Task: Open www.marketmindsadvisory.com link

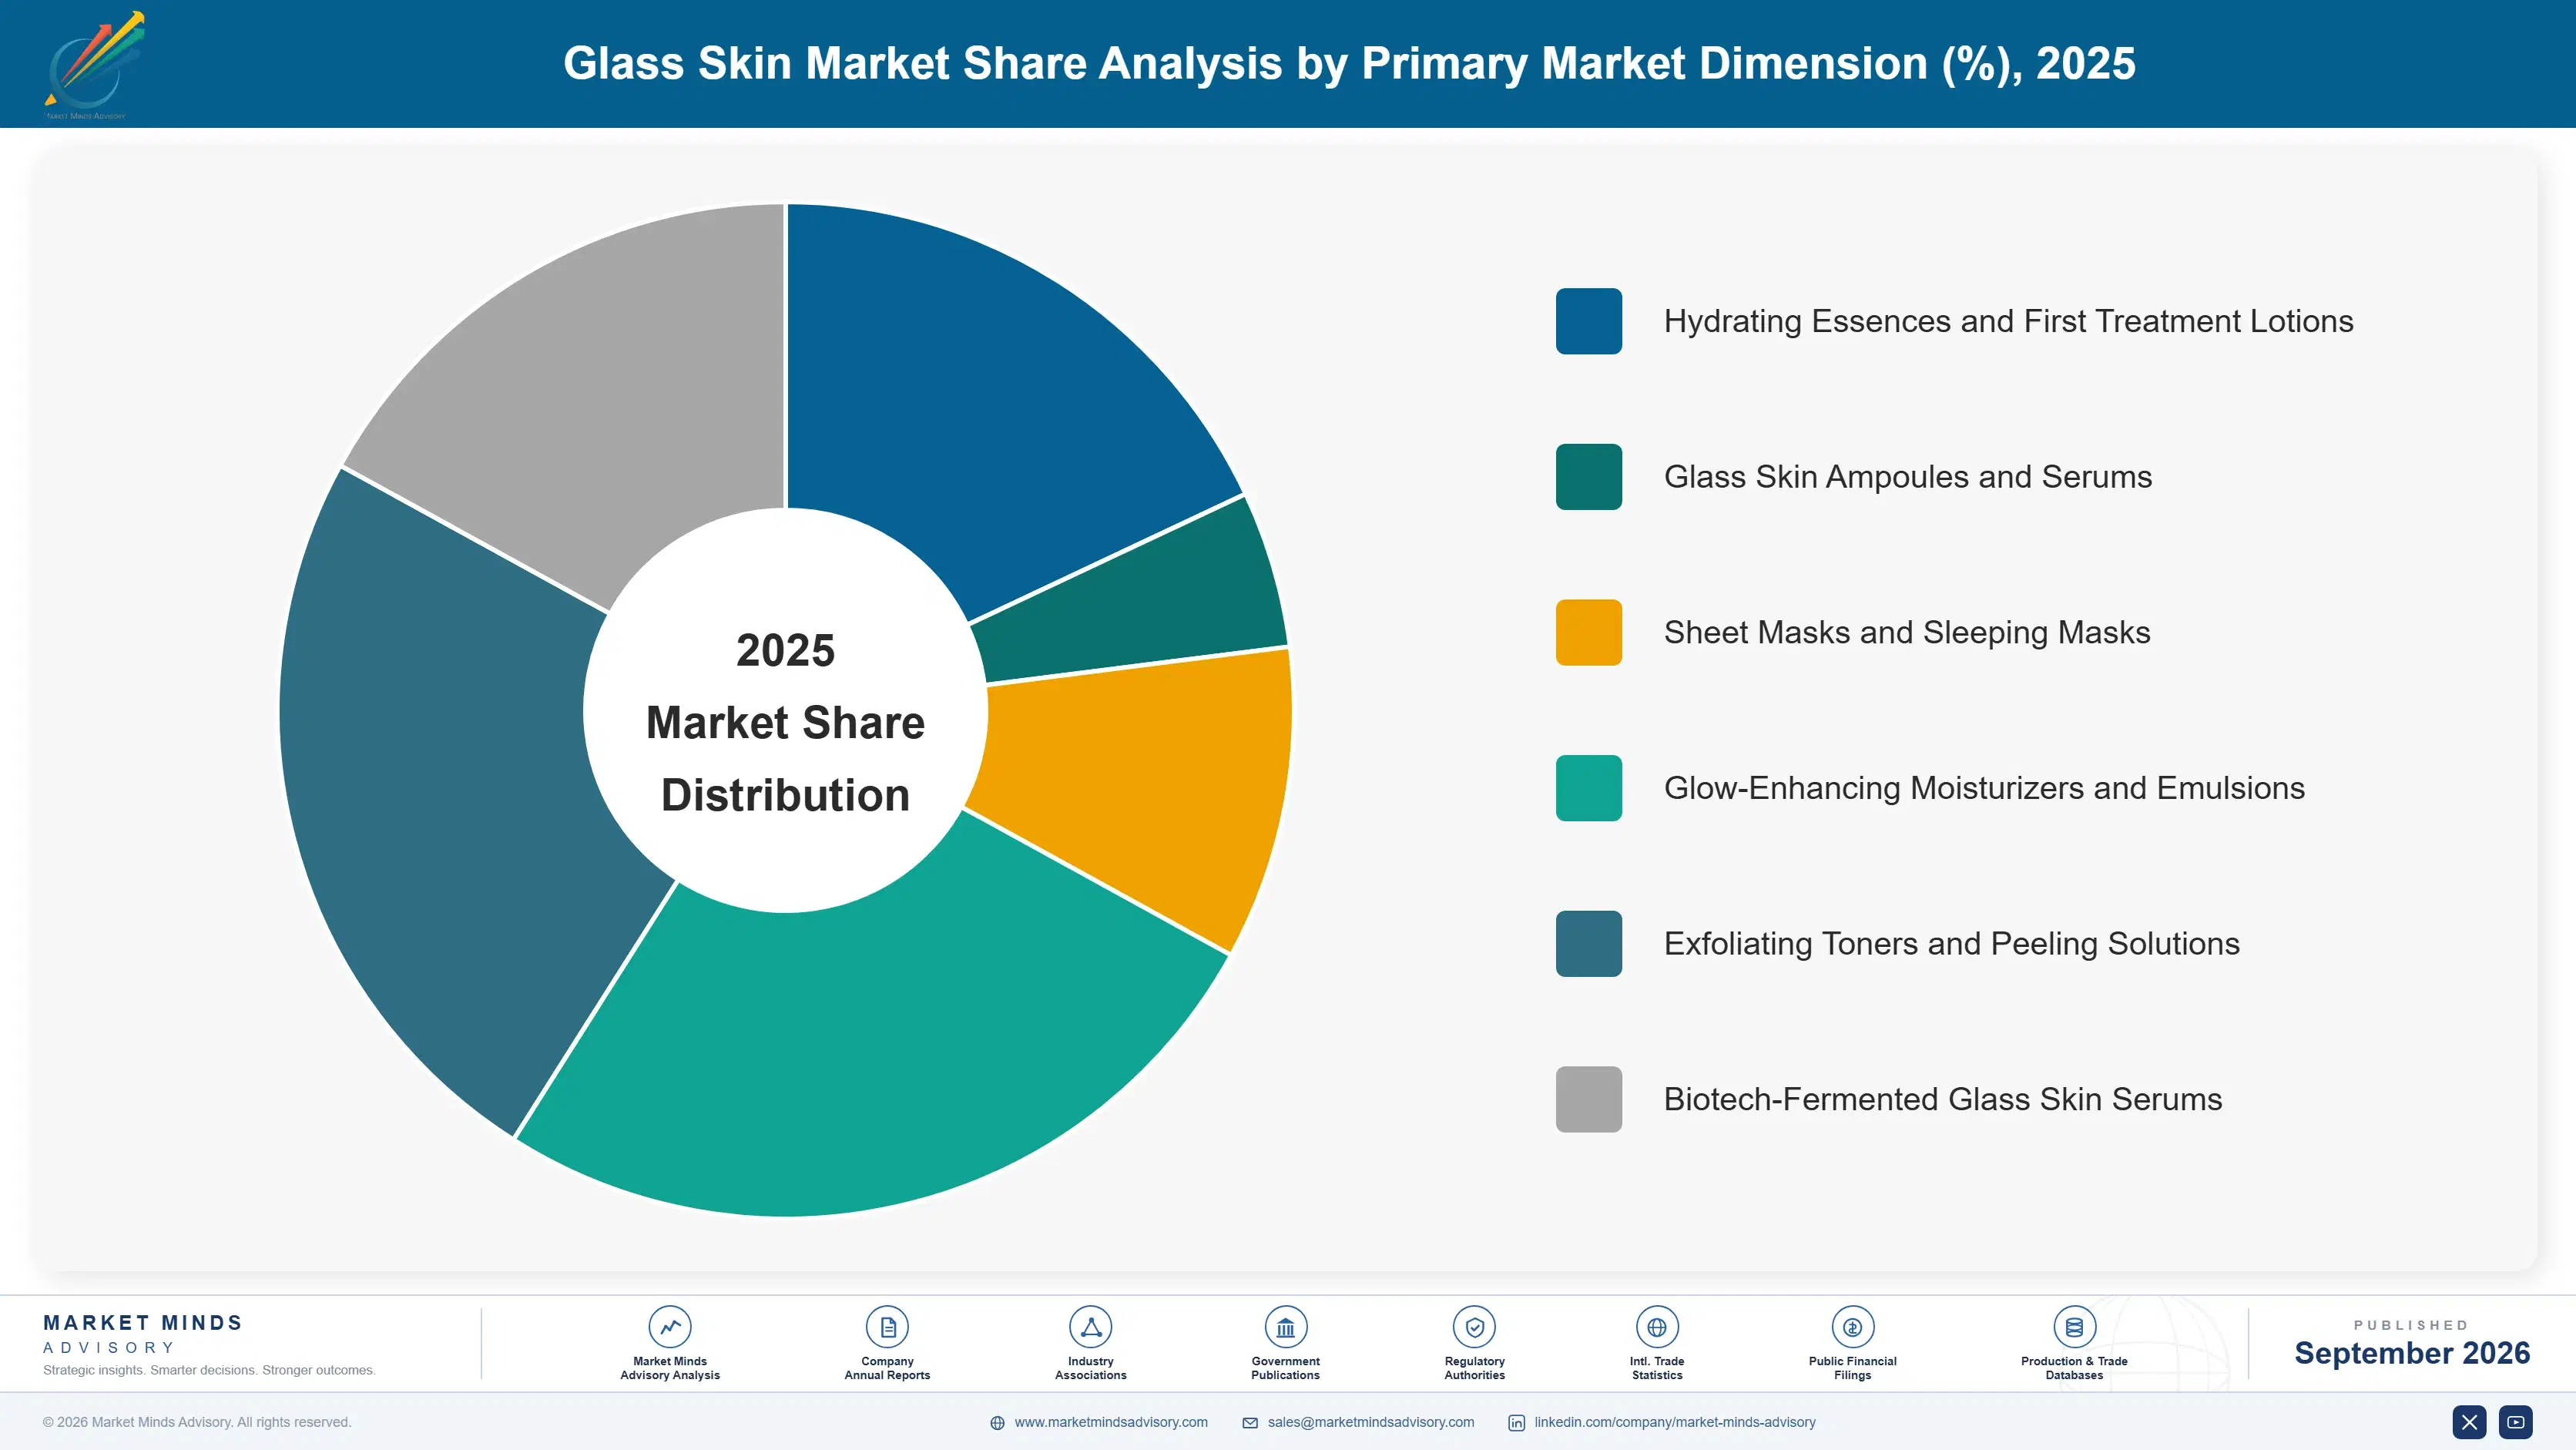Action: click(x=1111, y=1422)
